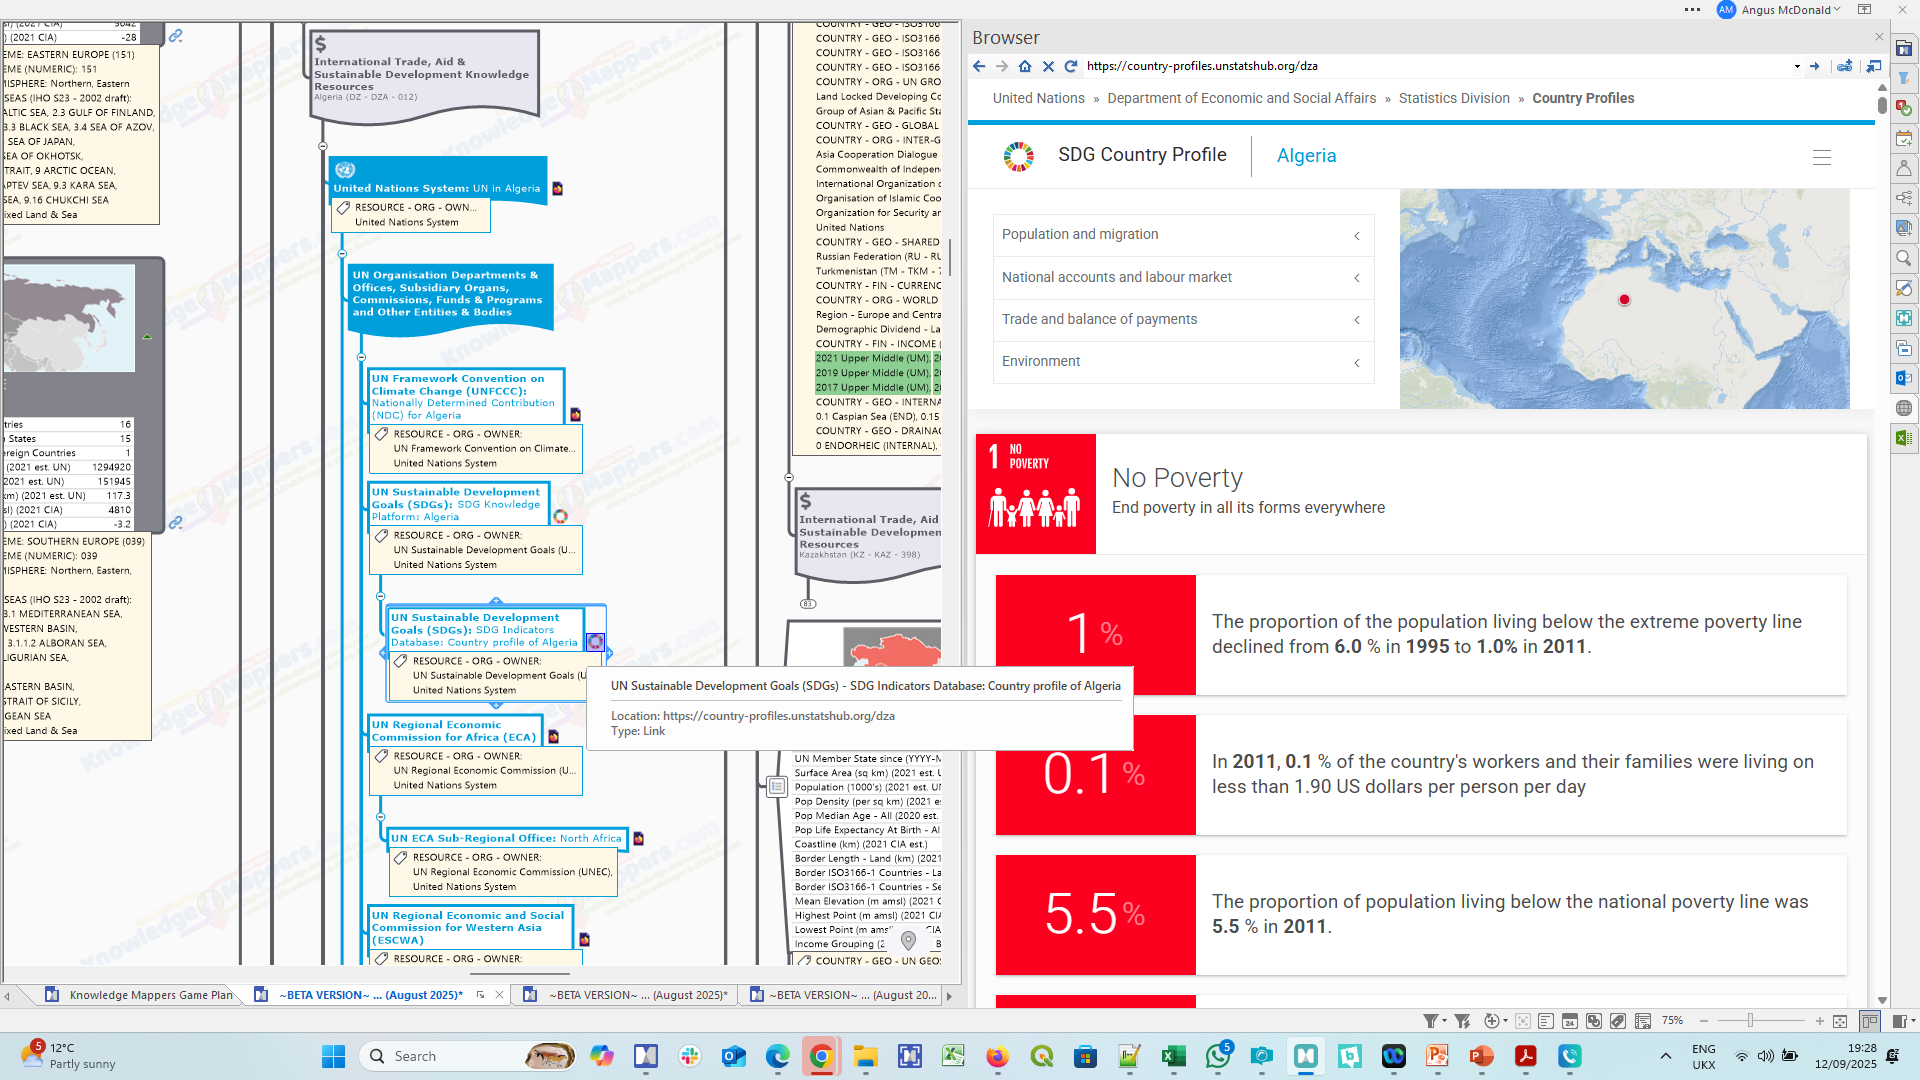Open the Department of Economic and Social Affairs link

[x=1241, y=98]
